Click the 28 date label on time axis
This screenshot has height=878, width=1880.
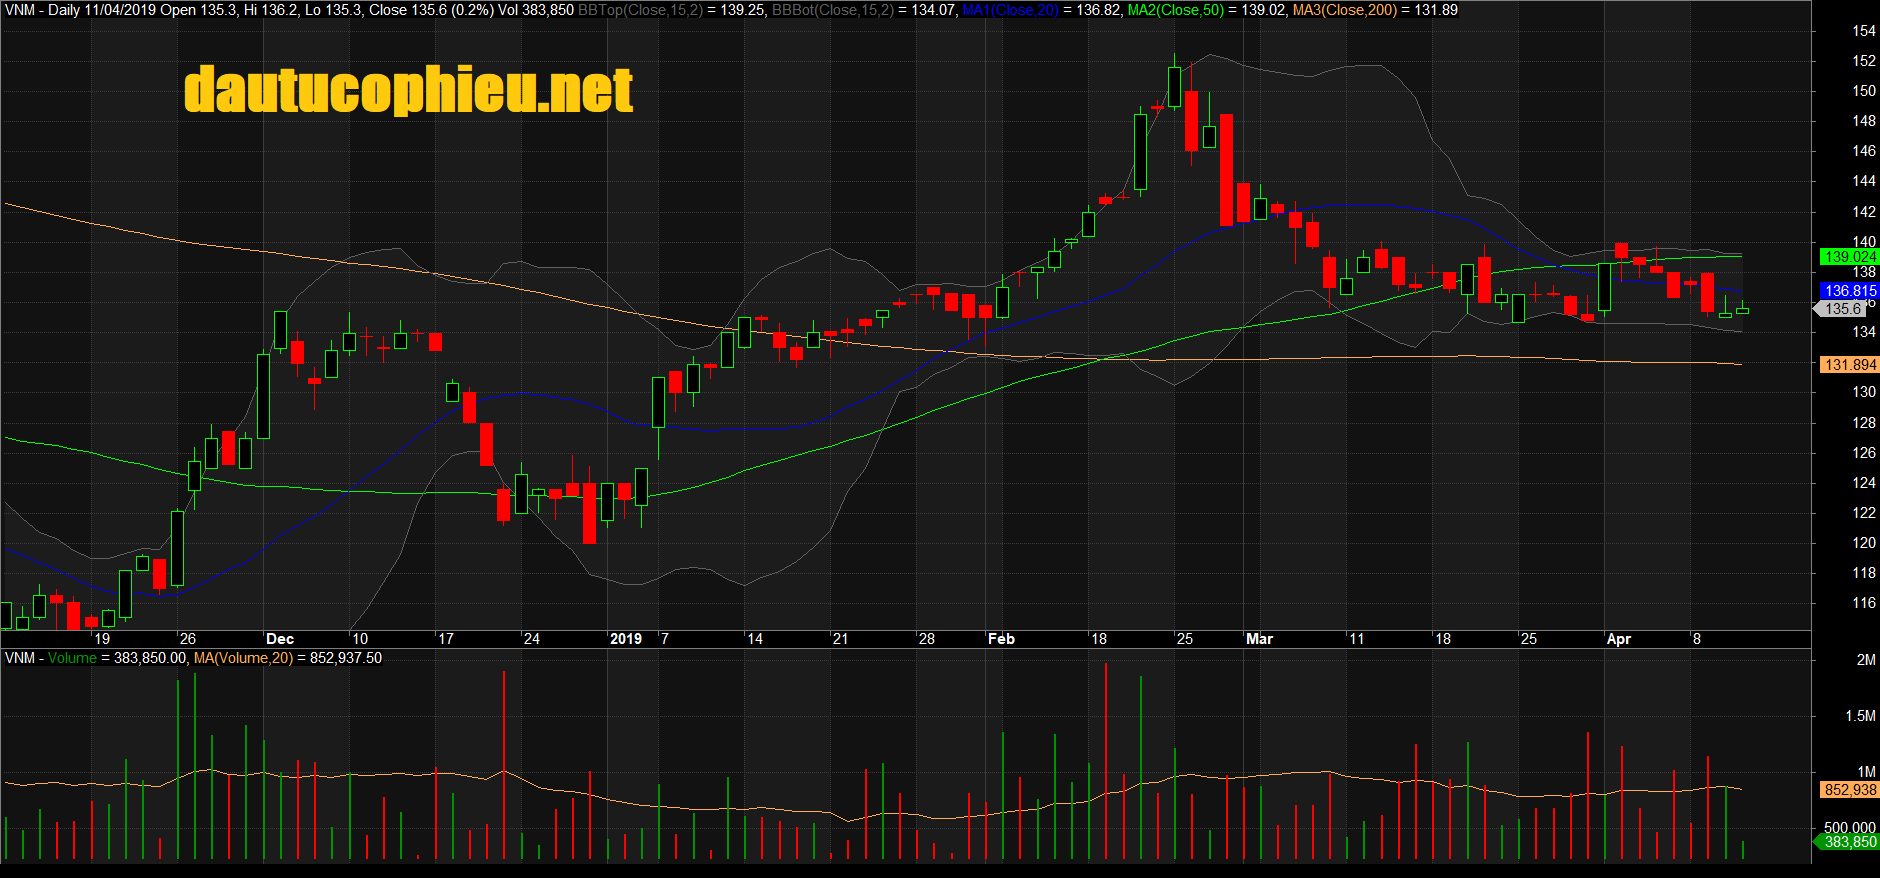926,639
